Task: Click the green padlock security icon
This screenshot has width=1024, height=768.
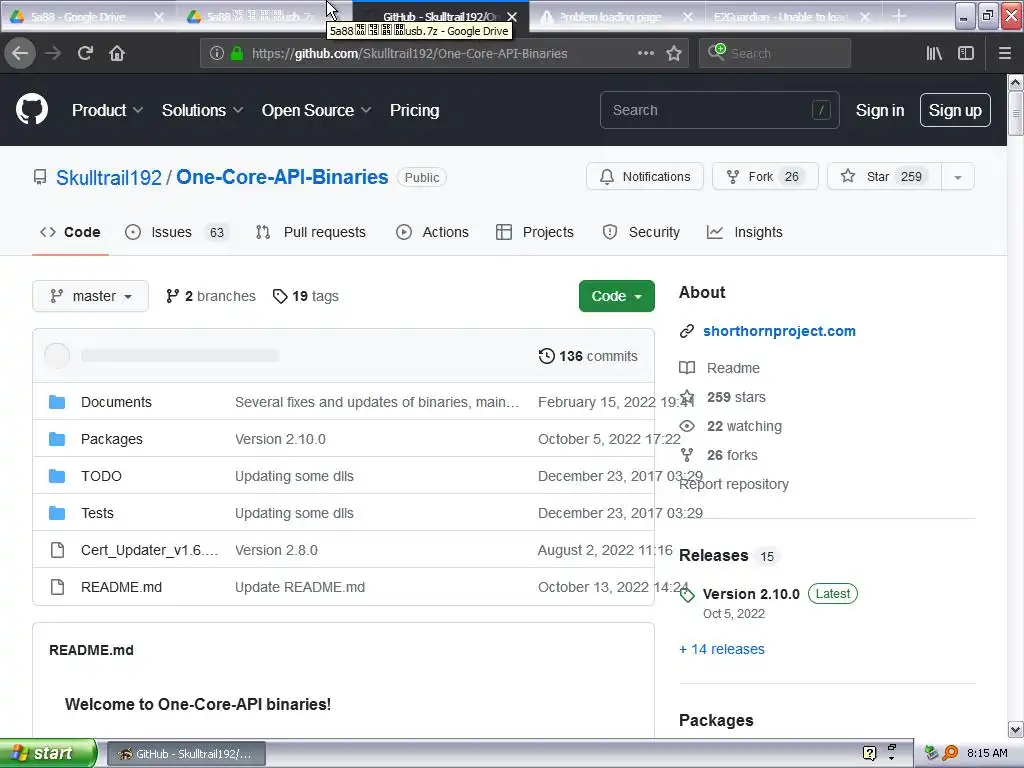Action: (237, 54)
